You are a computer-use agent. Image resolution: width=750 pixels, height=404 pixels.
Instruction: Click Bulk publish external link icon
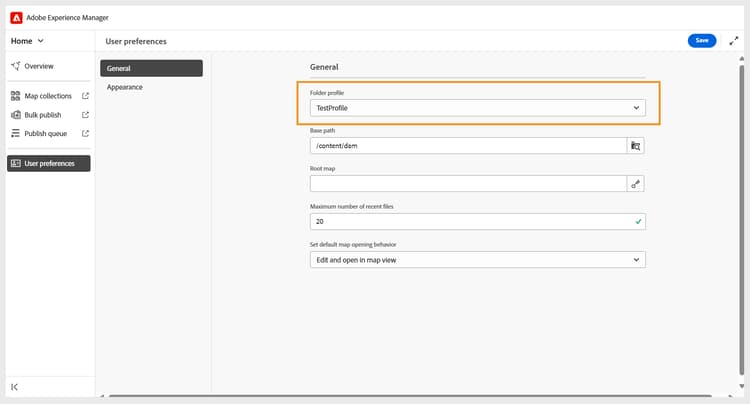85,115
